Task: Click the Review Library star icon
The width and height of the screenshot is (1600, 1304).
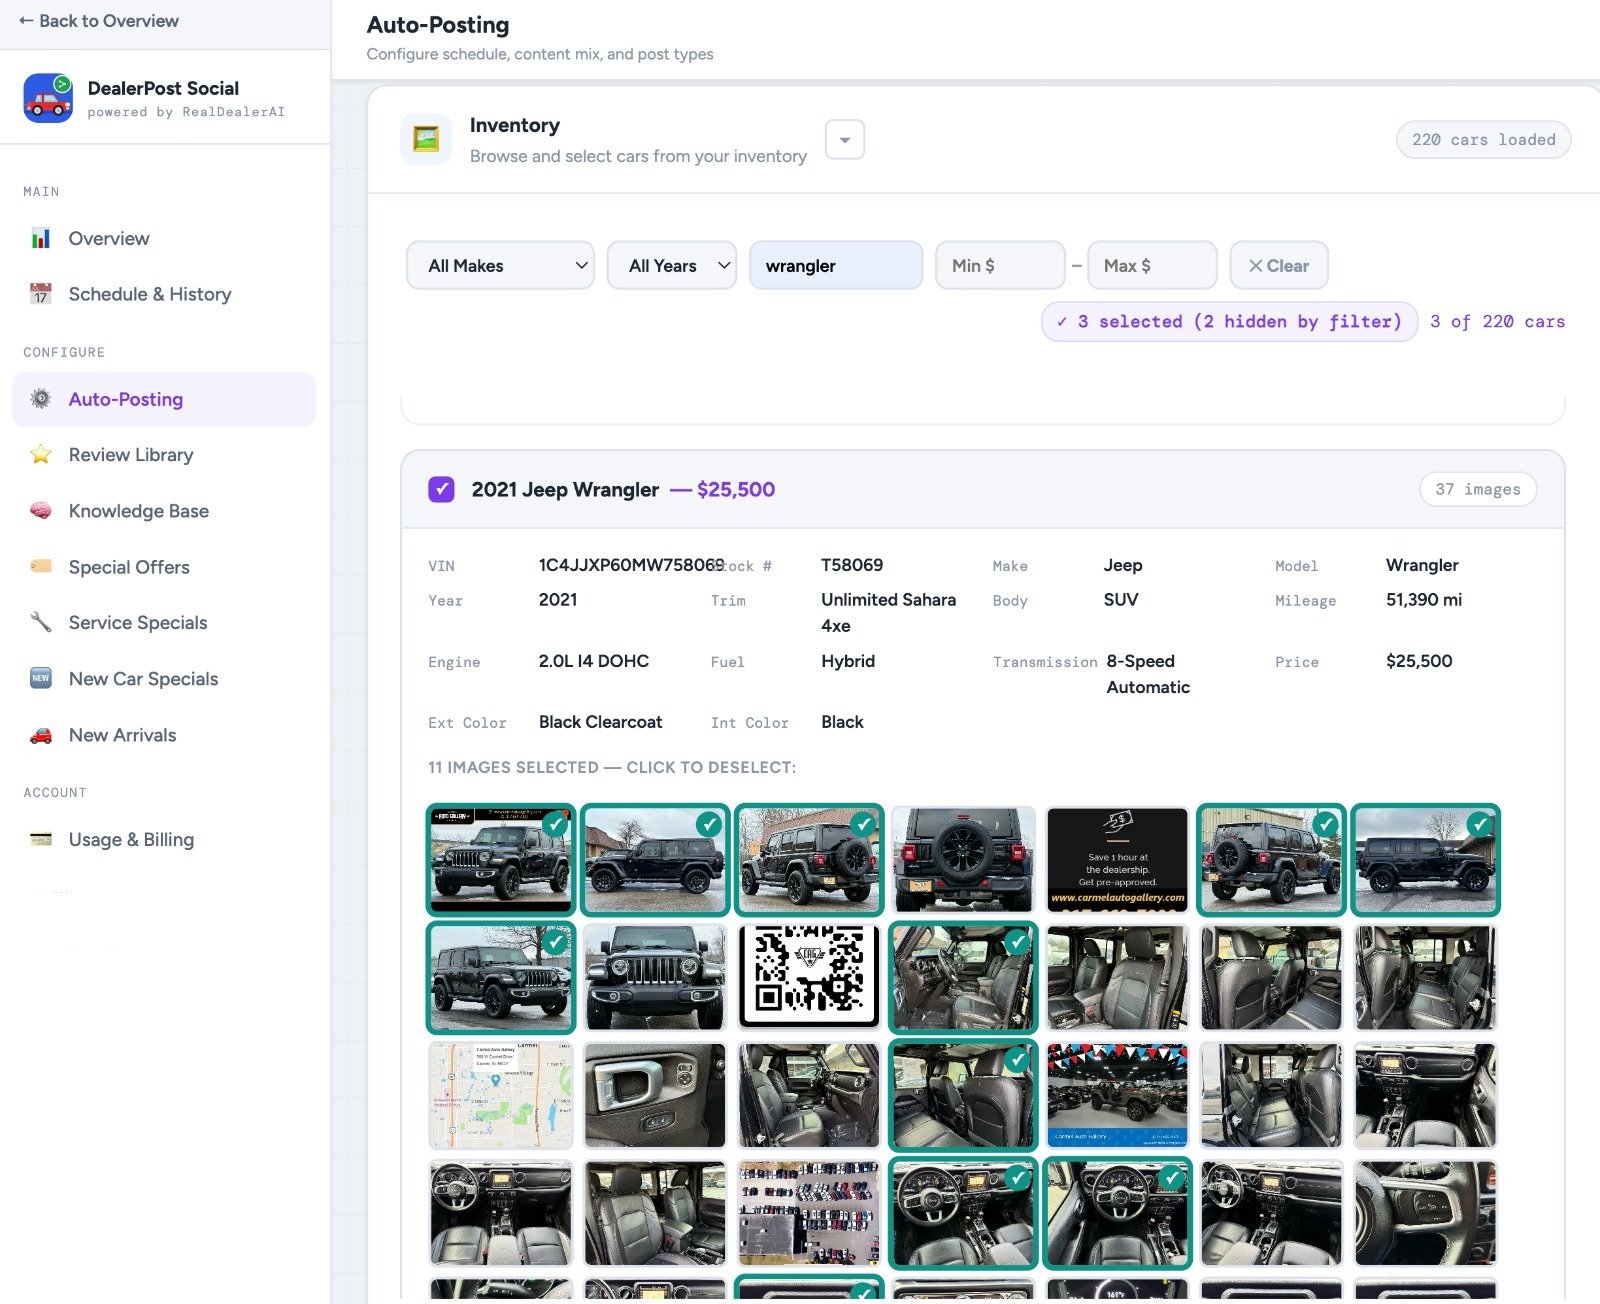Action: point(41,455)
